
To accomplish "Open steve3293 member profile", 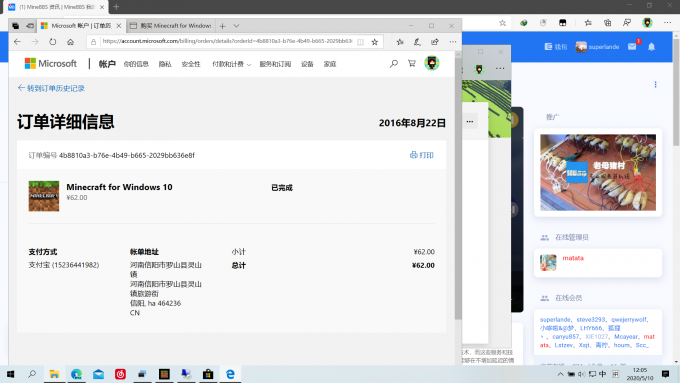I will 591,319.
